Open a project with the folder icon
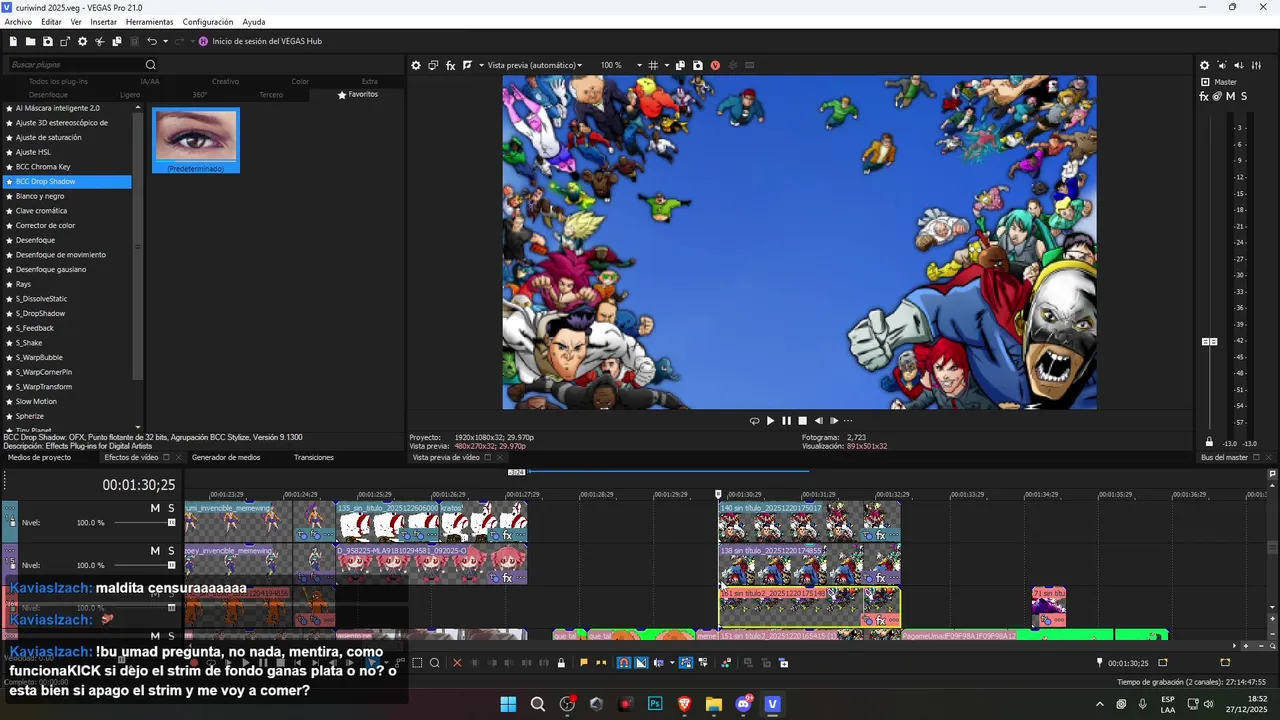This screenshot has height=720, width=1280. click(30, 41)
